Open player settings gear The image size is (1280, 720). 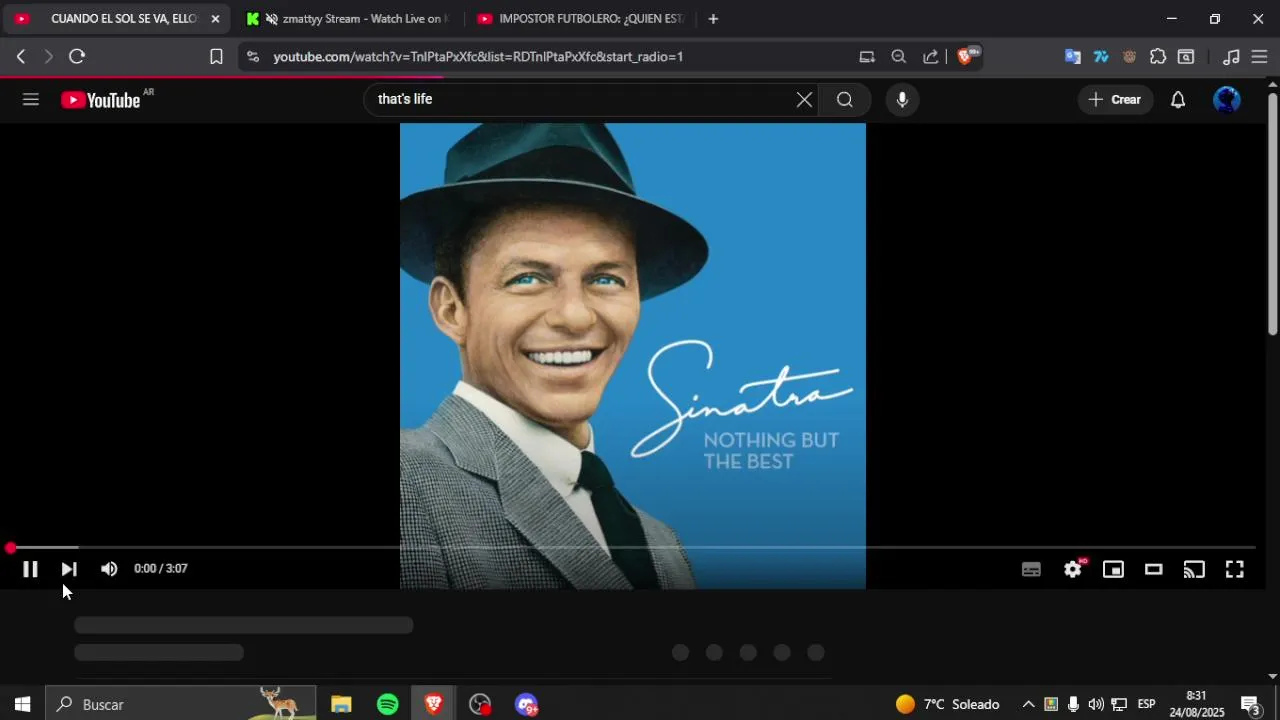click(1073, 569)
